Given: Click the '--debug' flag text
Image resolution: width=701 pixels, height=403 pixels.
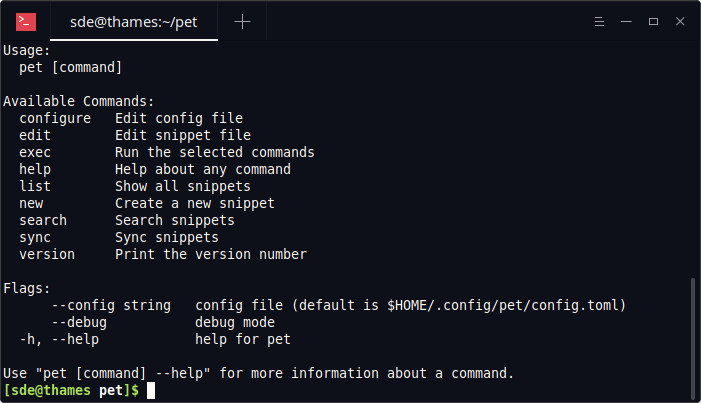Looking at the screenshot, I should 79,322.
